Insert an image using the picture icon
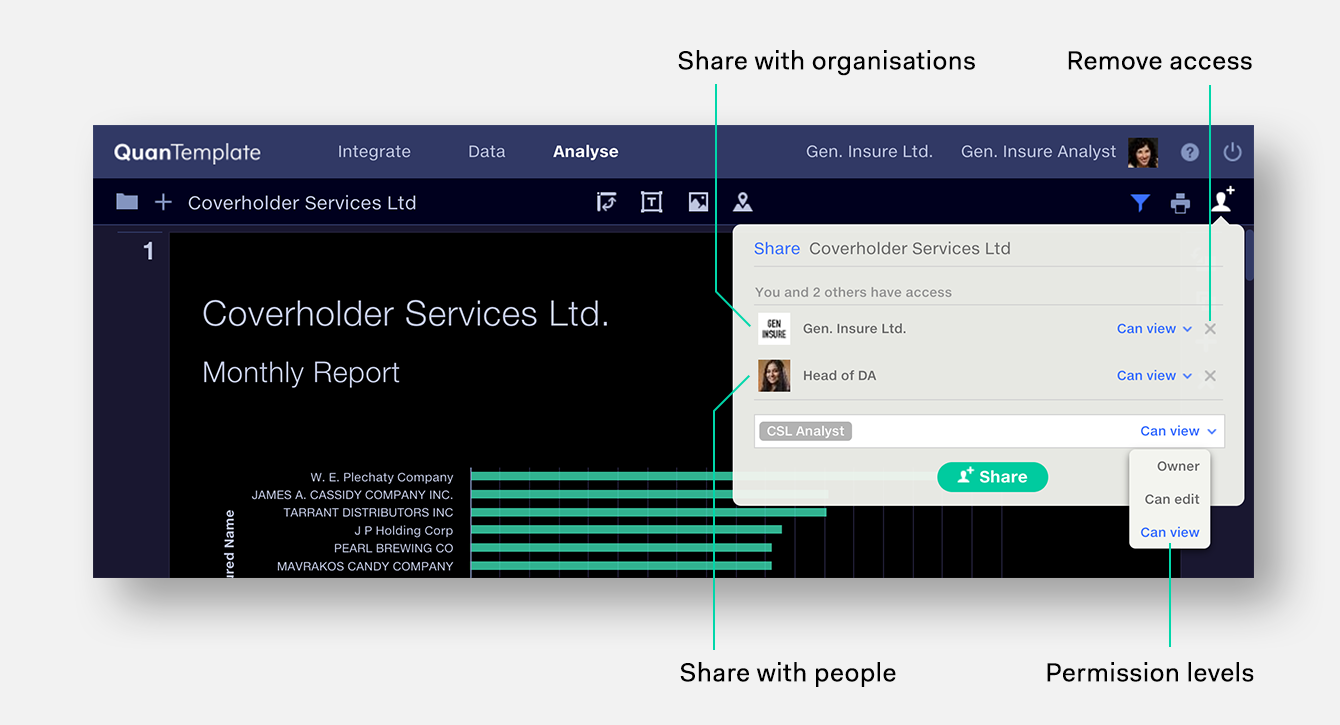1340x725 pixels. (x=698, y=202)
